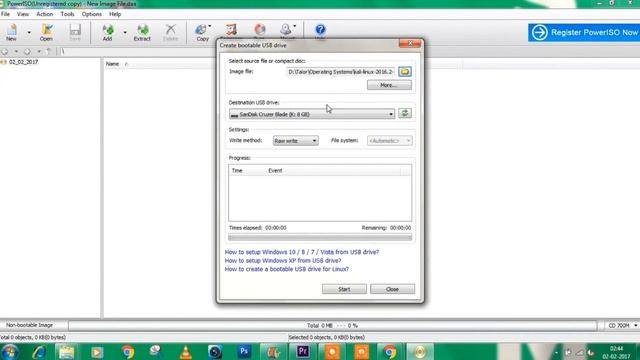Open File Explorer from the taskbar

point(67,352)
